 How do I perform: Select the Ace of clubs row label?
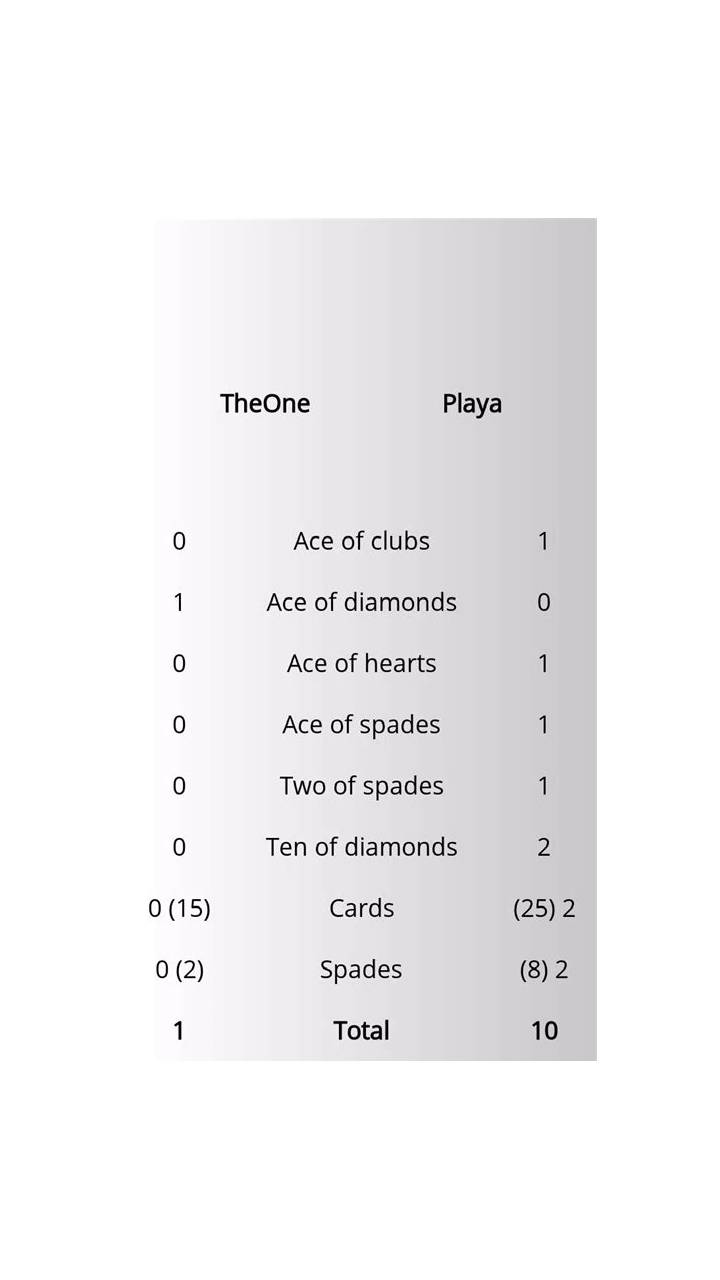pyautogui.click(x=361, y=541)
